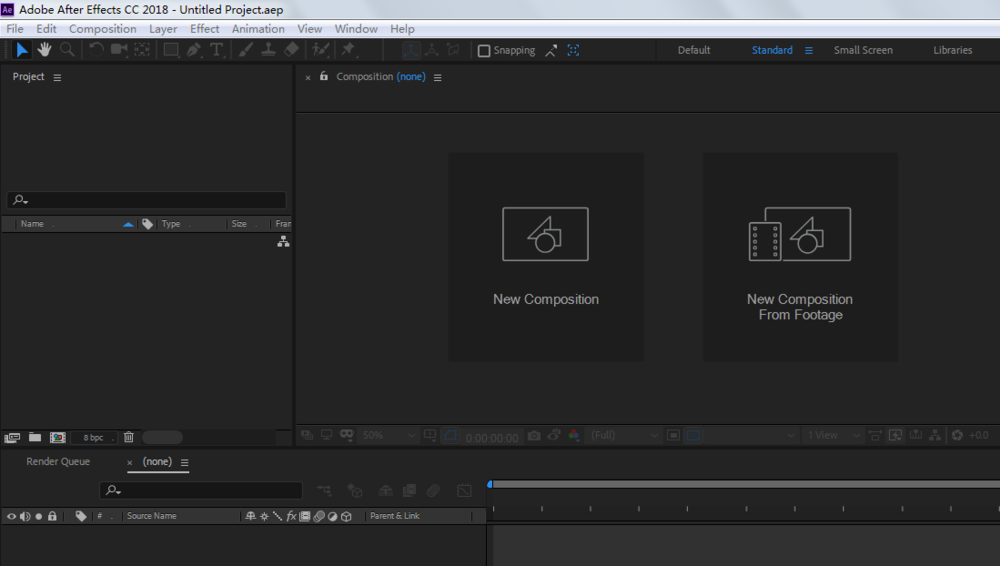Click the new composition icon in Project footer
The width and height of the screenshot is (1000, 566).
point(58,438)
